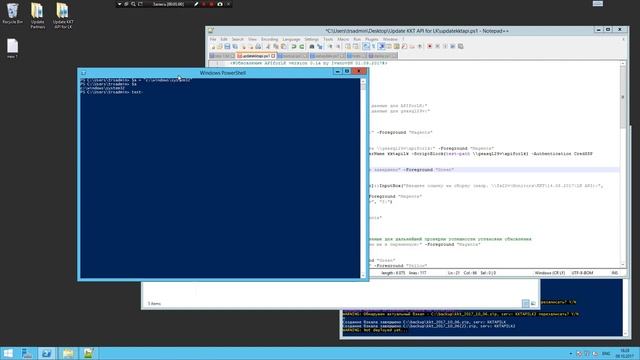Click the Save icon in Notepad++ toolbar
Screen dimensions: 640x360
pos(227,47)
